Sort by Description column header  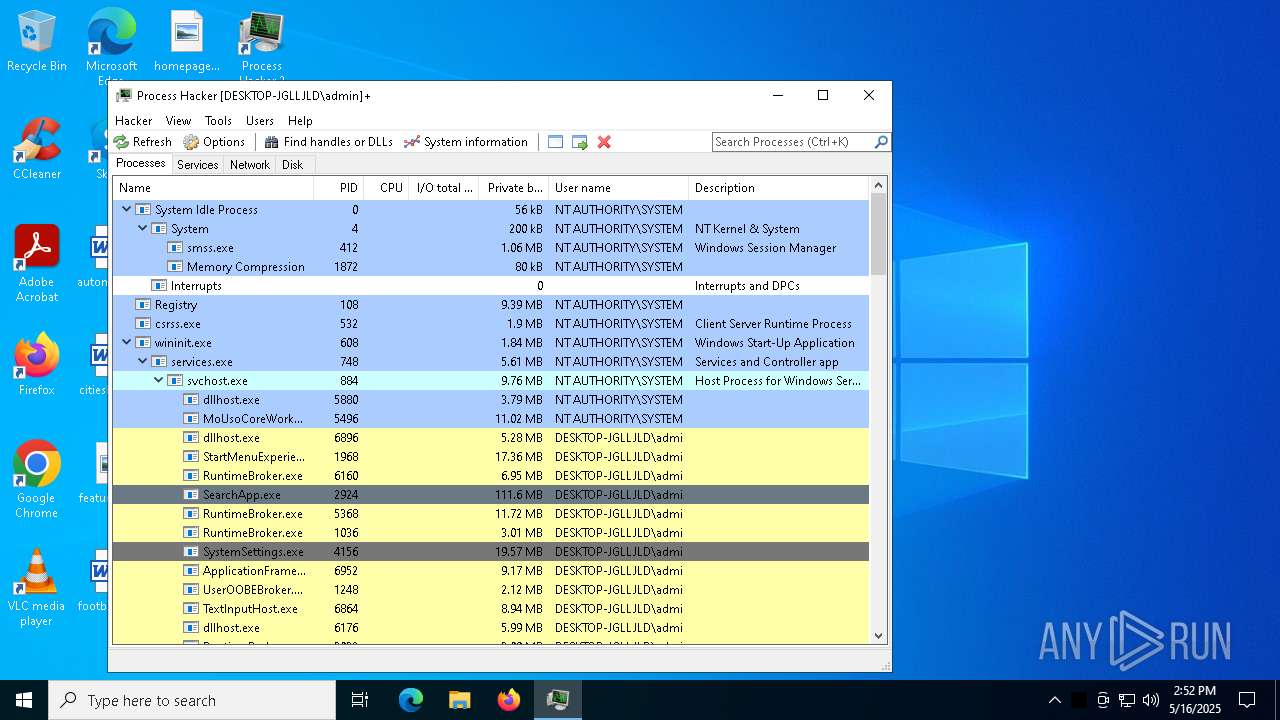click(x=779, y=188)
